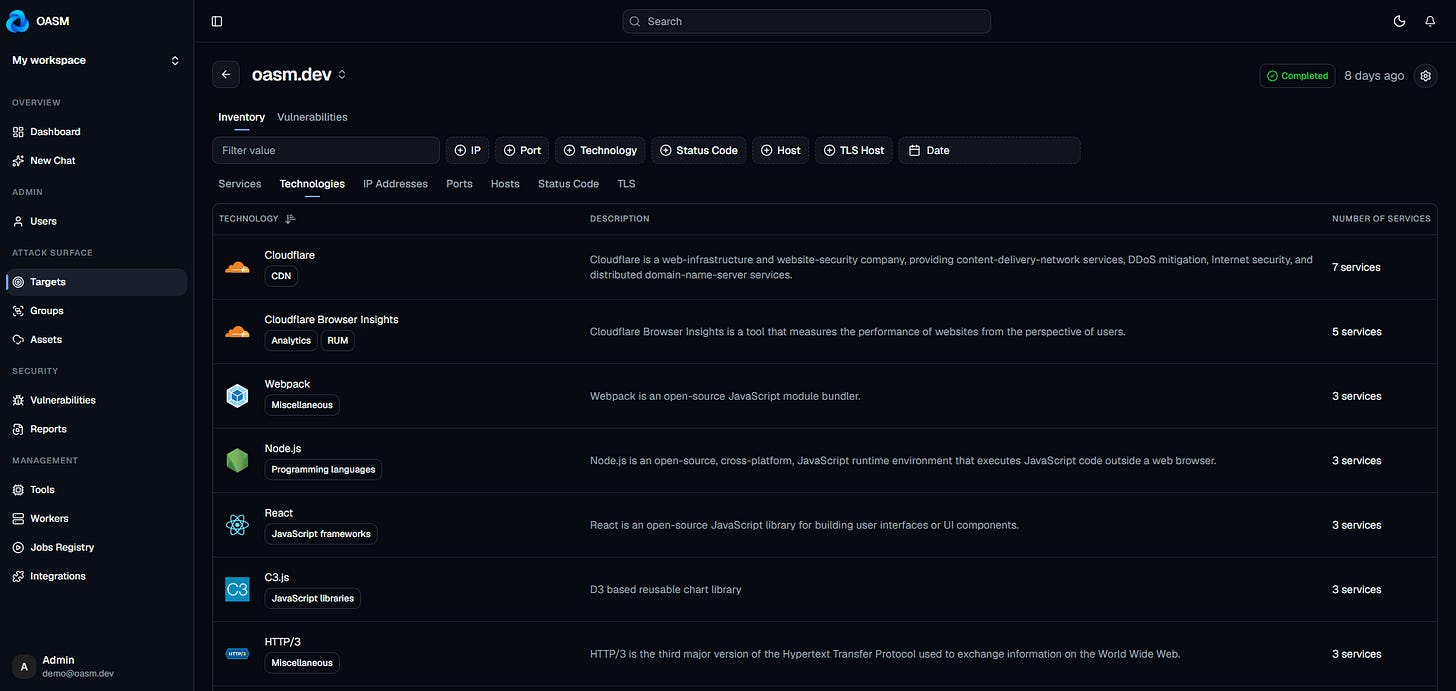Click the Filter value field
This screenshot has width=1456, height=691.
coord(326,150)
